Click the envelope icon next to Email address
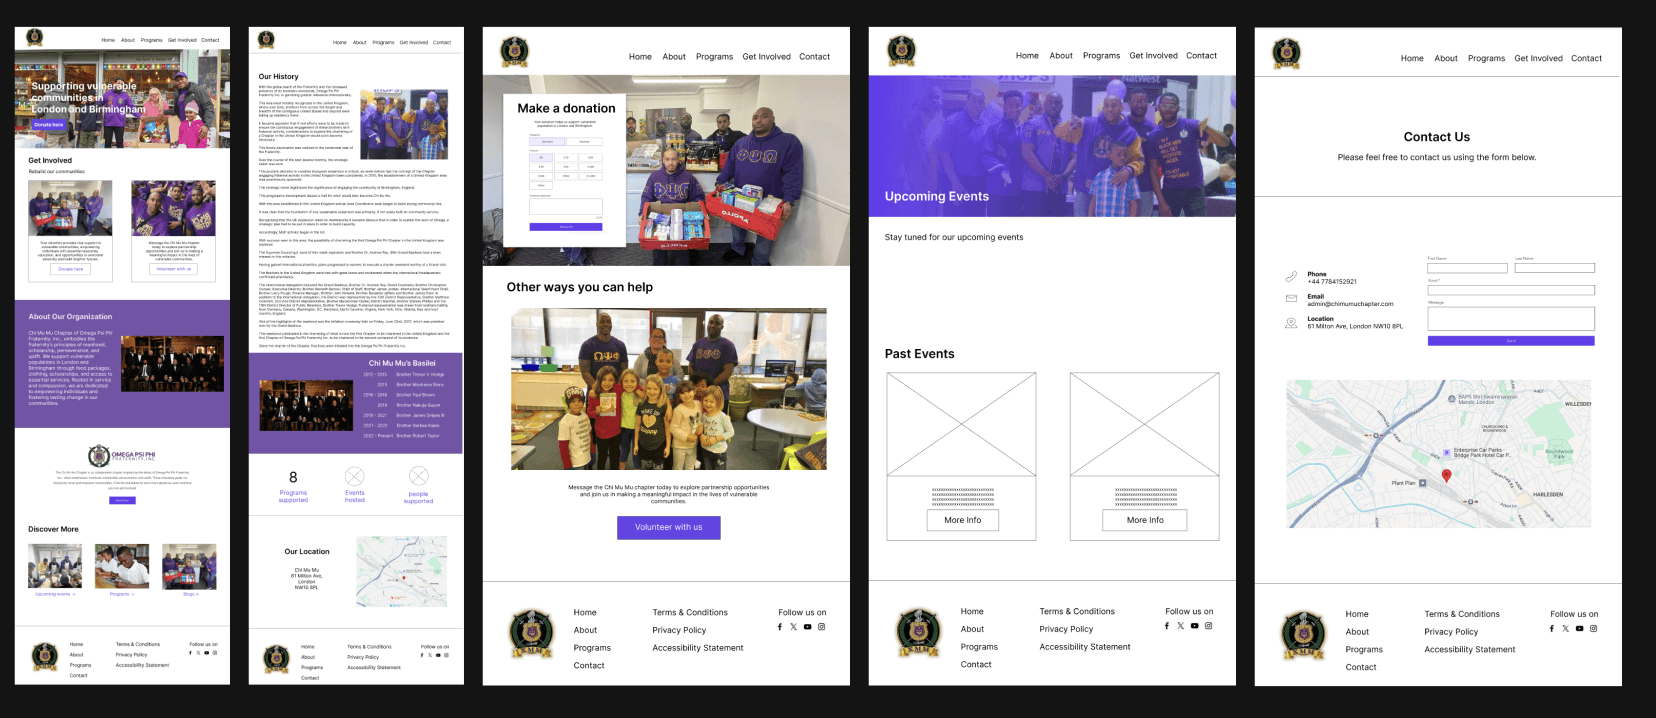 (1291, 299)
